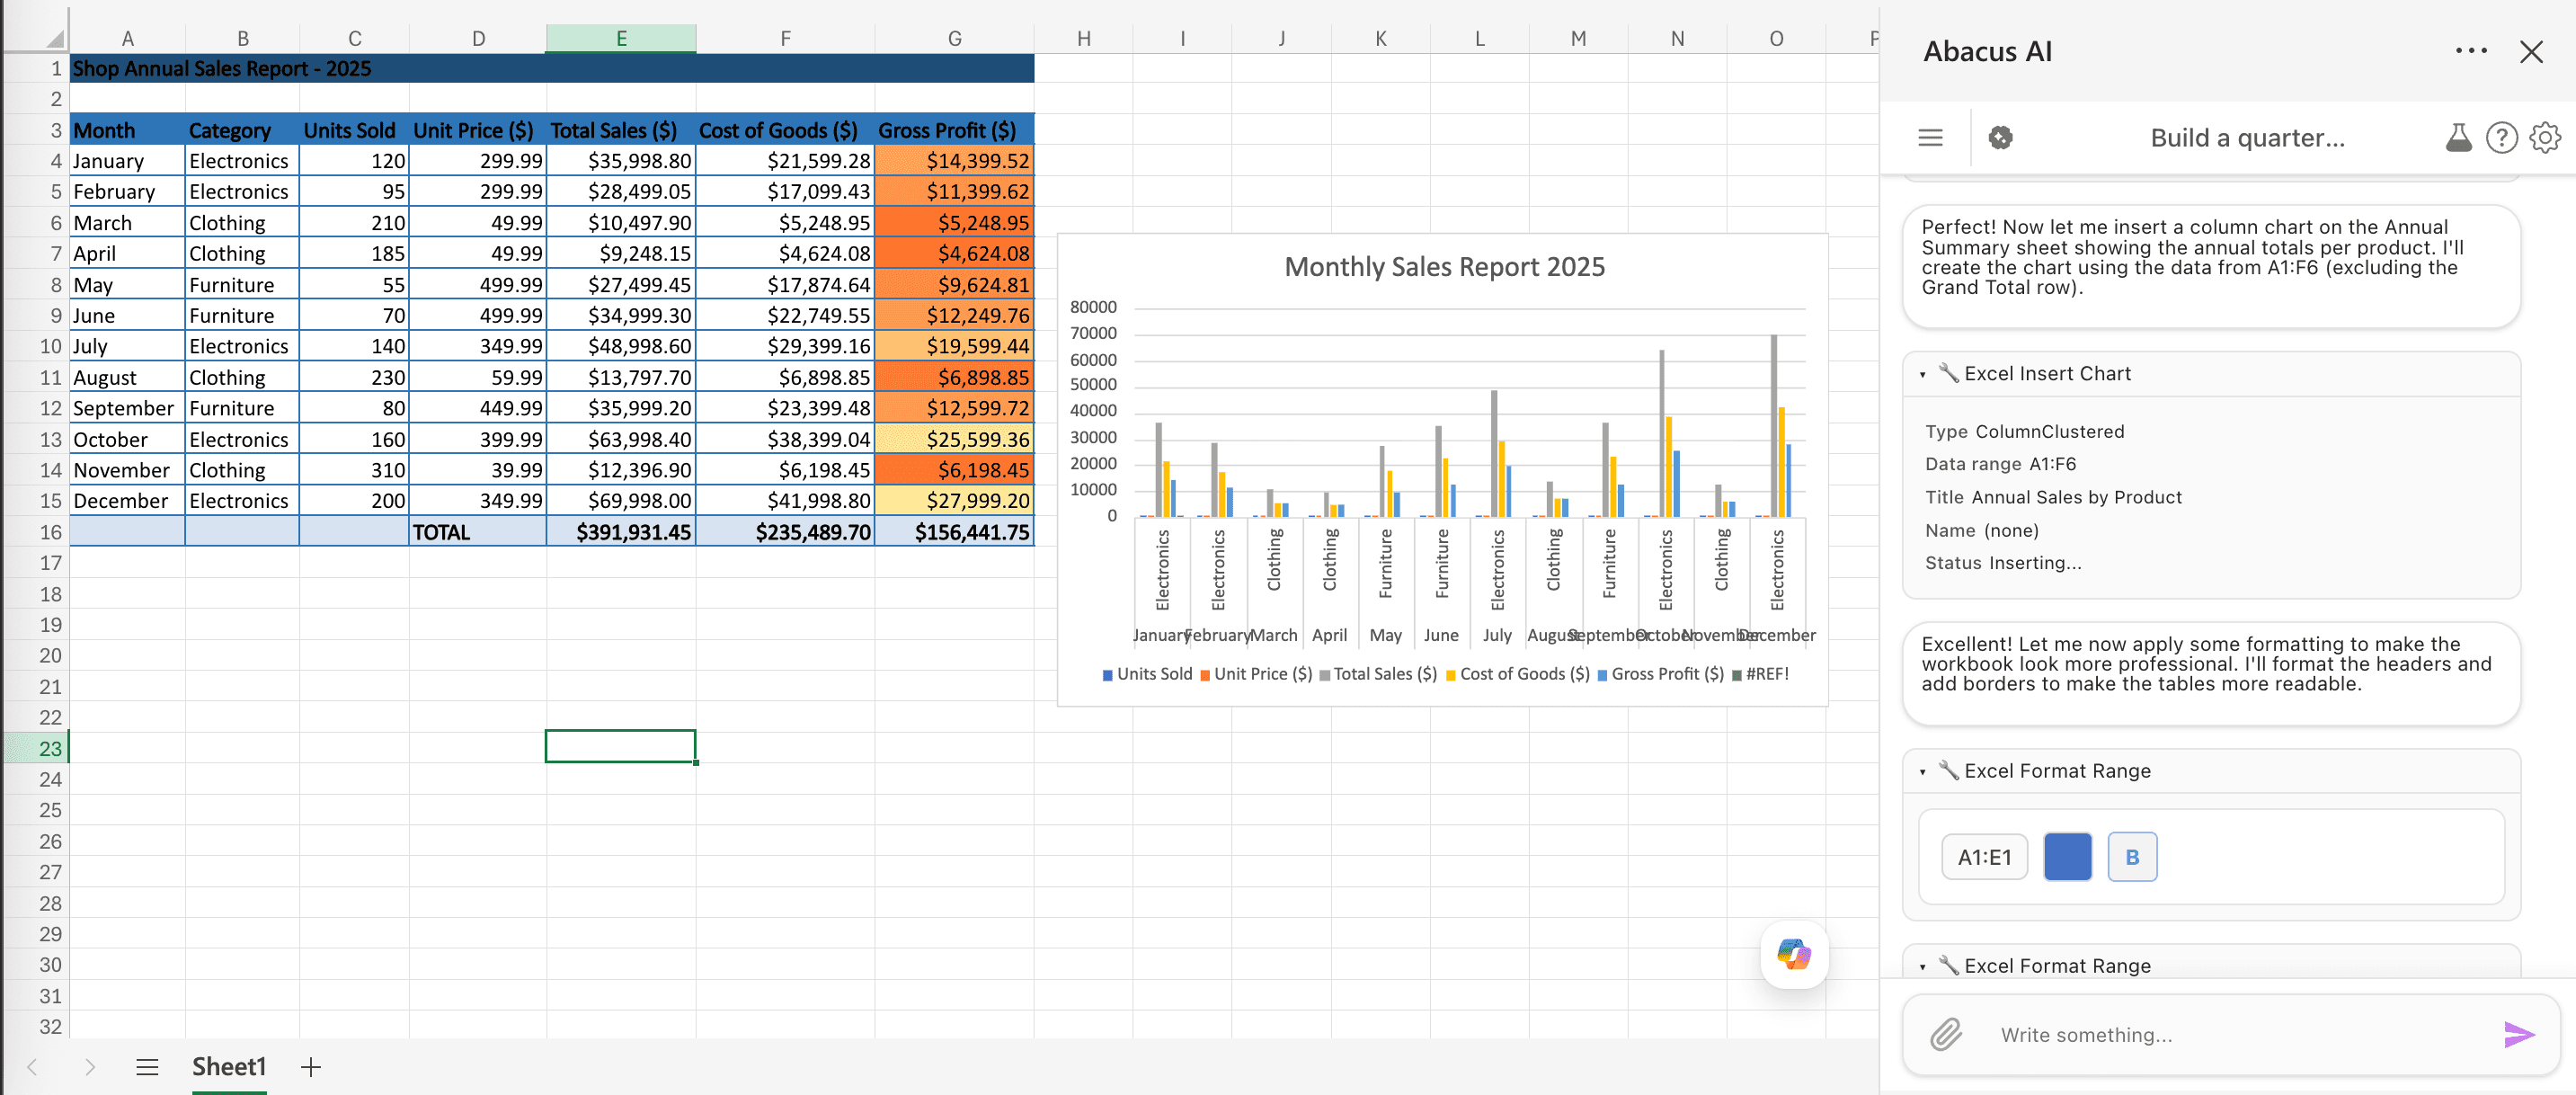Select the December month cell
Image resolution: width=2576 pixels, height=1095 pixels.
127,501
